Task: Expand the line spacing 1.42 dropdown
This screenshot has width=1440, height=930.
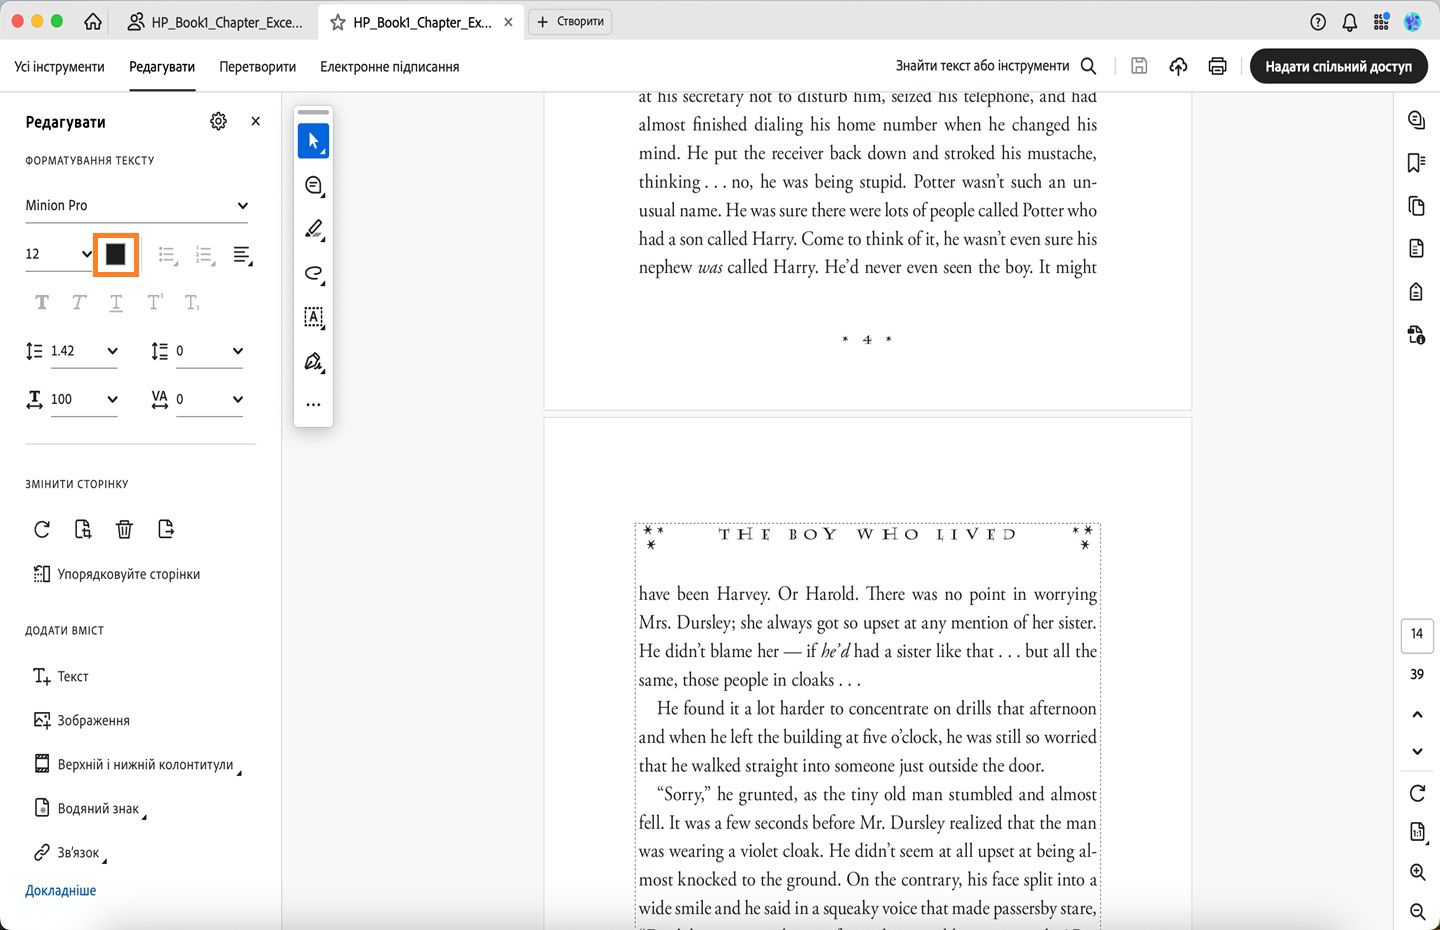Action: [x=84, y=351]
